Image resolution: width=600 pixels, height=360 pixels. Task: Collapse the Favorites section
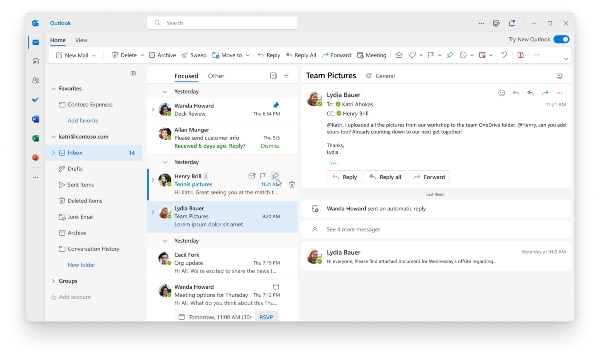coord(53,88)
